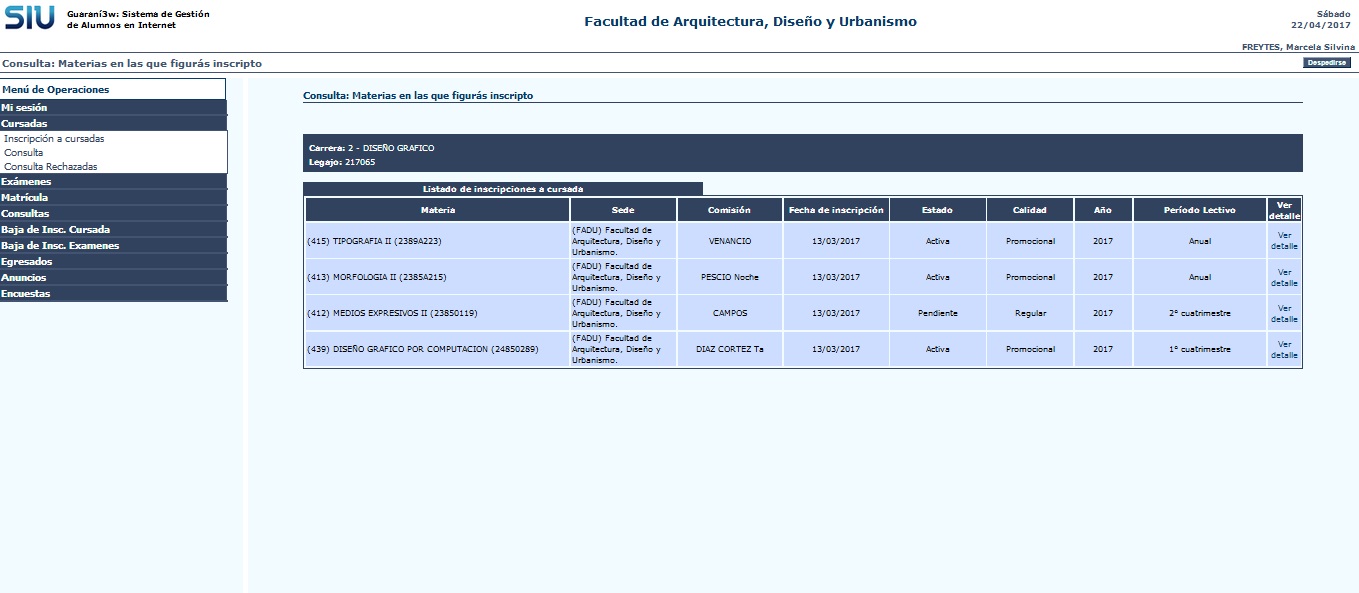Select the (412) MEDIOS EXPRESIVOS II cell
Viewport: 1359px width, 593px height.
click(438, 313)
